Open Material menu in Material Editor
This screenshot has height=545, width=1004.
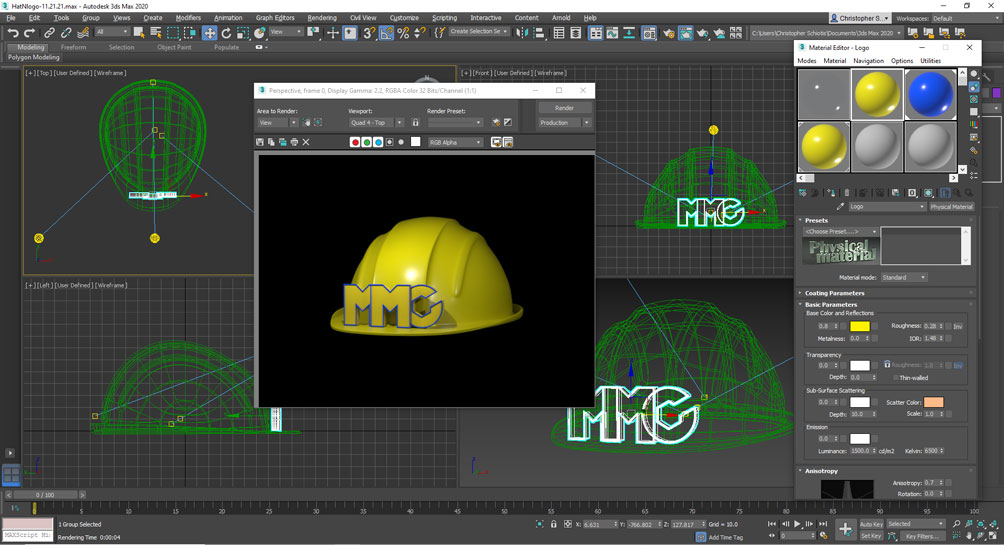pyautogui.click(x=834, y=61)
